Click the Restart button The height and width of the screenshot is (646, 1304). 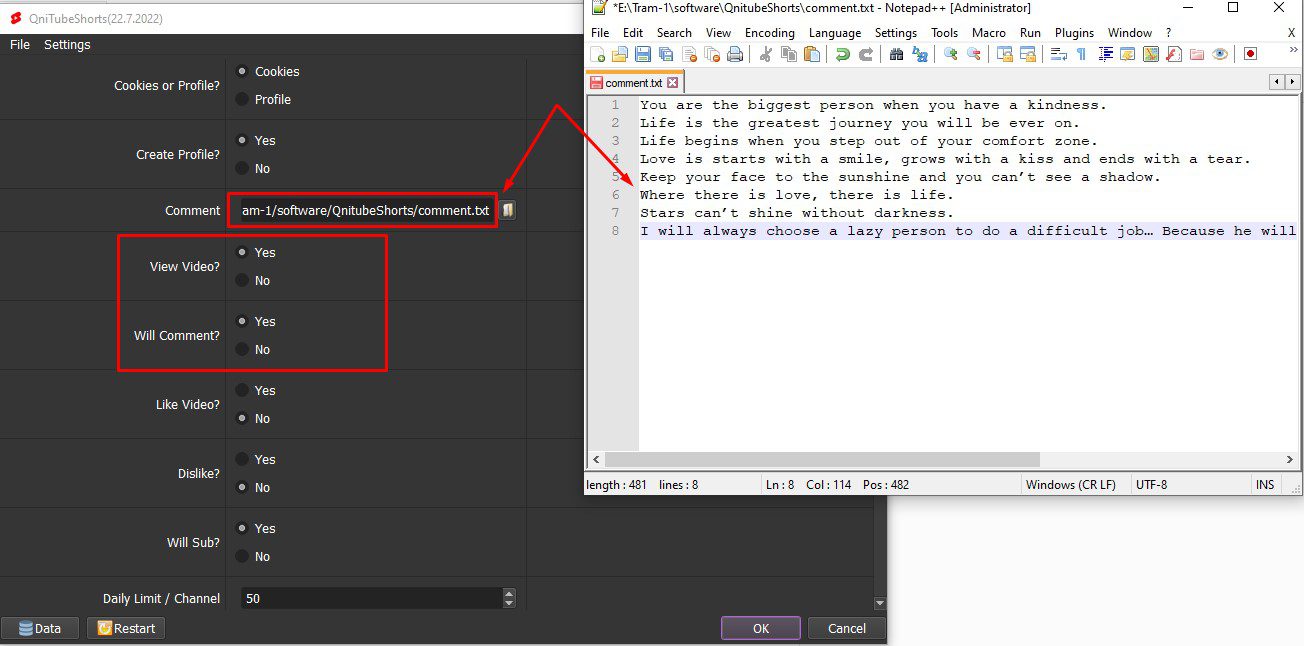[126, 628]
